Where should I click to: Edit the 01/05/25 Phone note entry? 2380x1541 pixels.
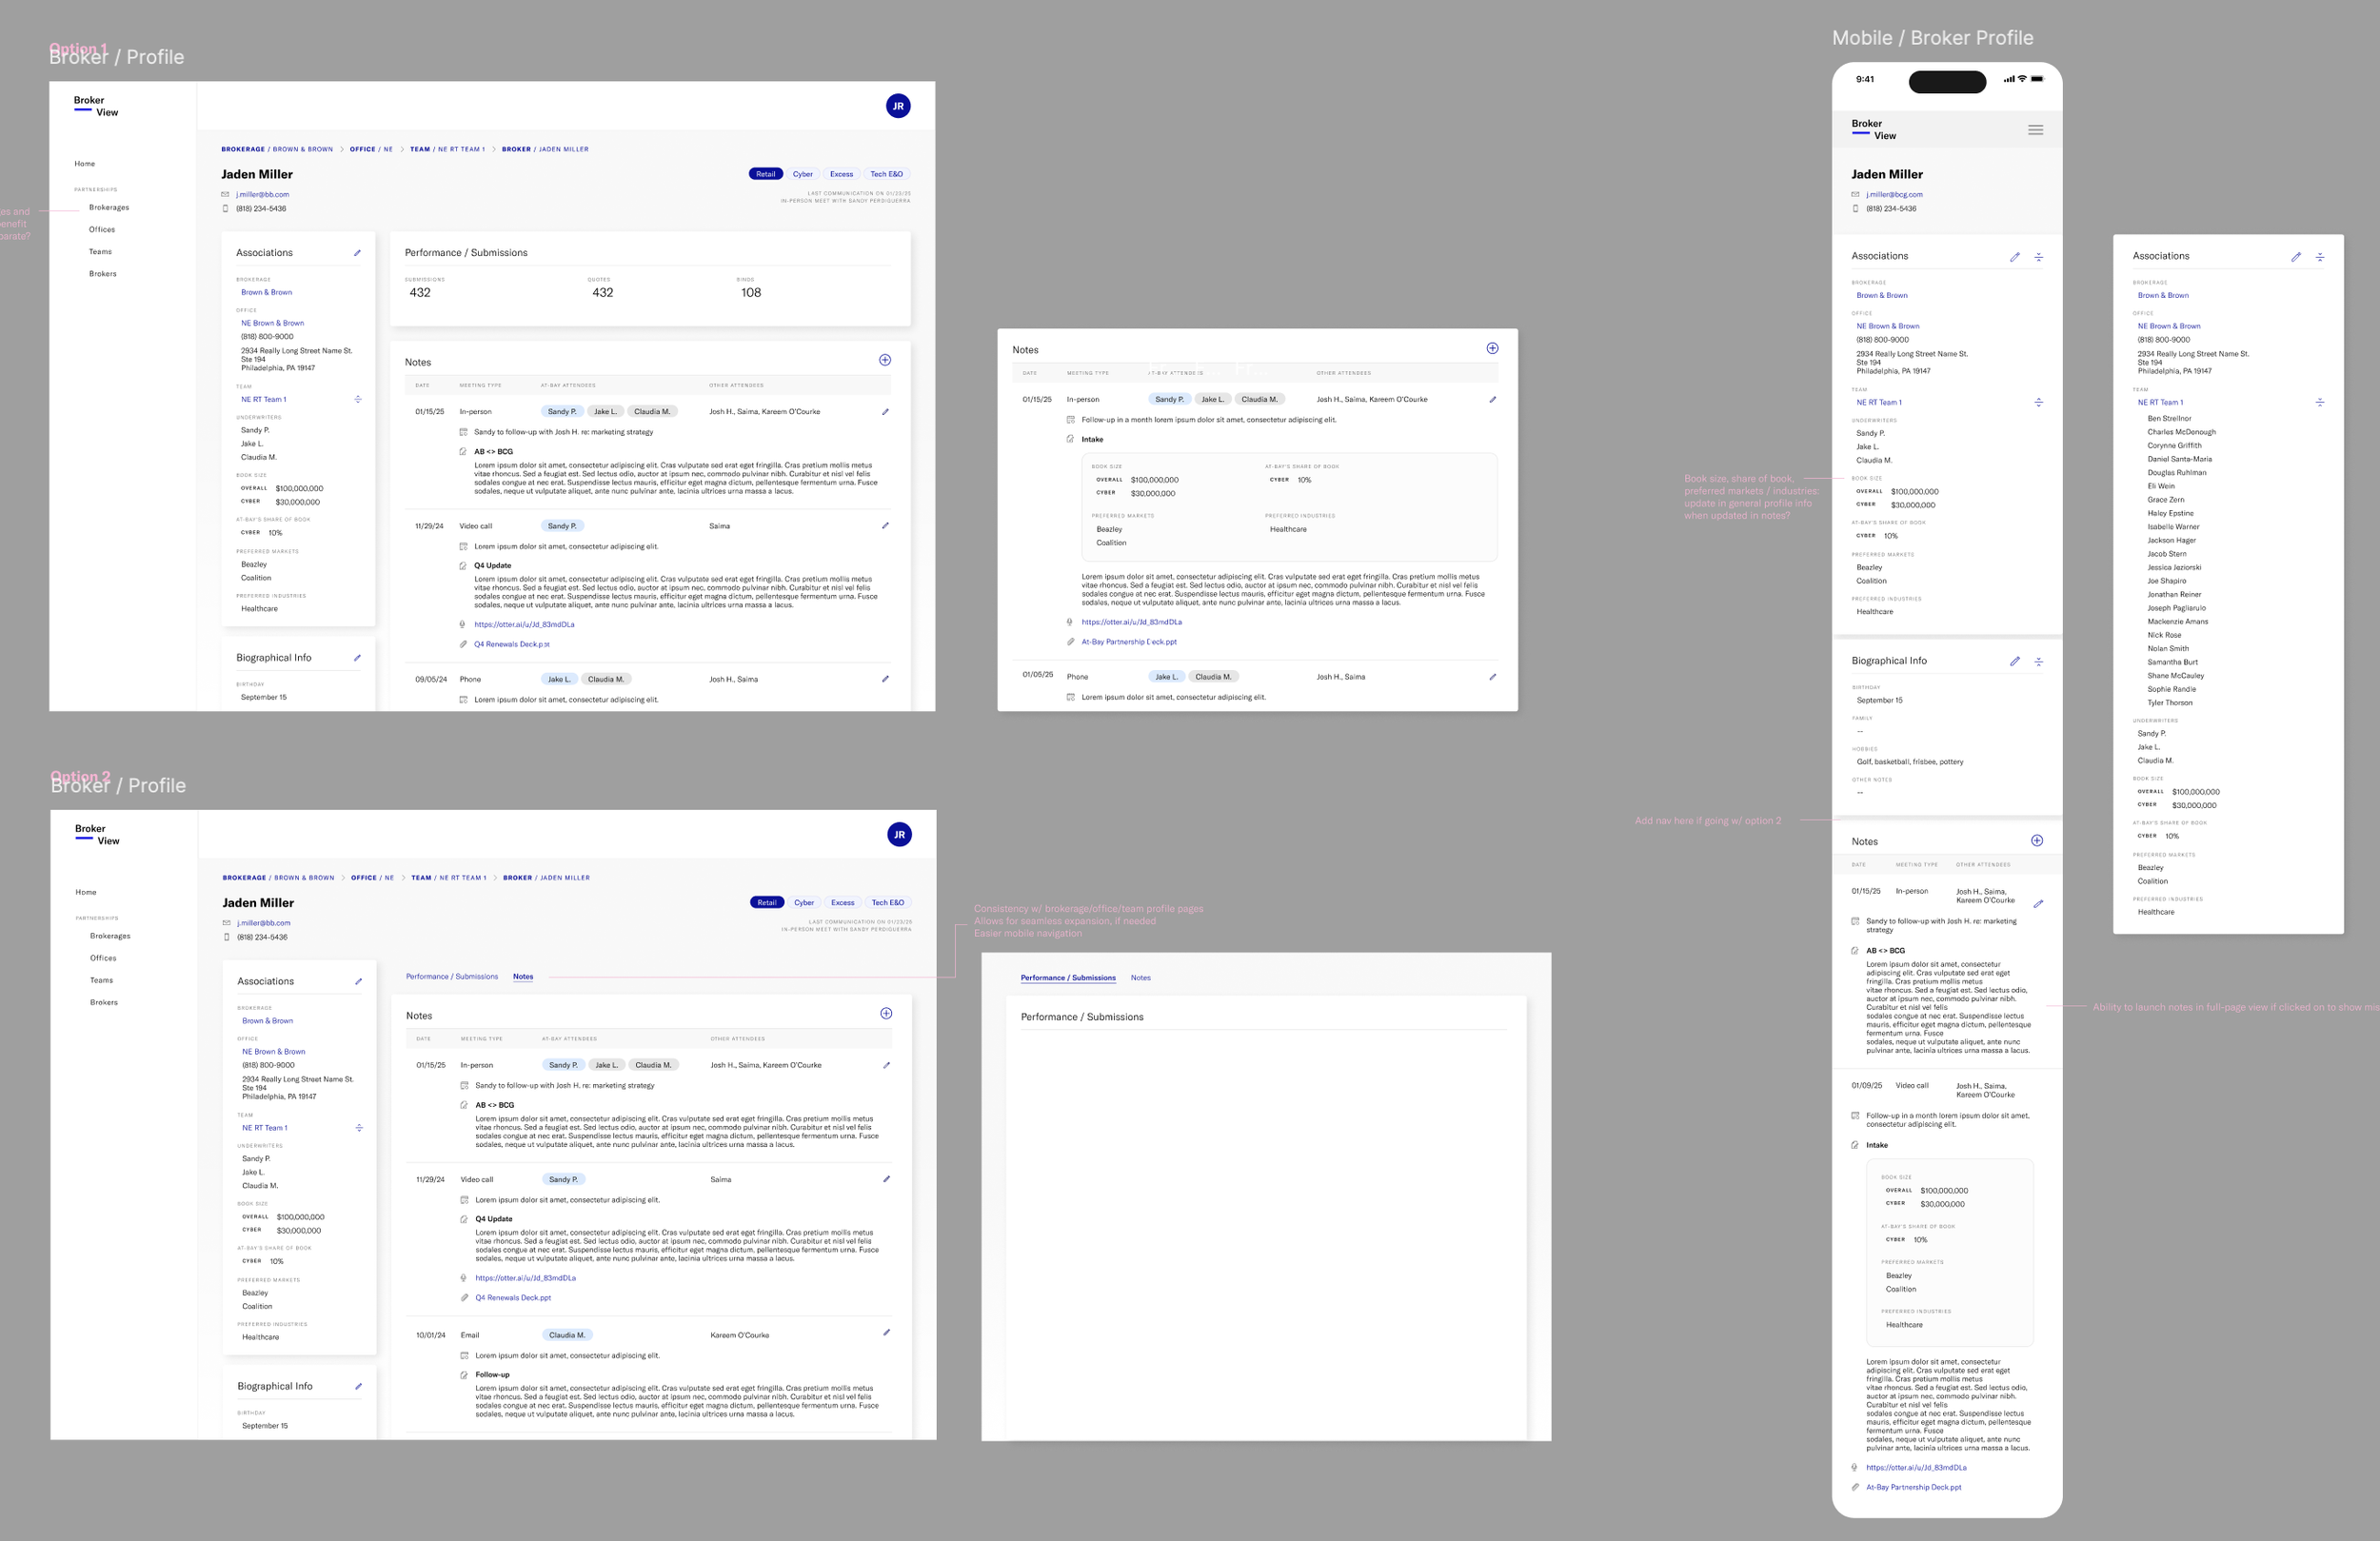(1492, 677)
